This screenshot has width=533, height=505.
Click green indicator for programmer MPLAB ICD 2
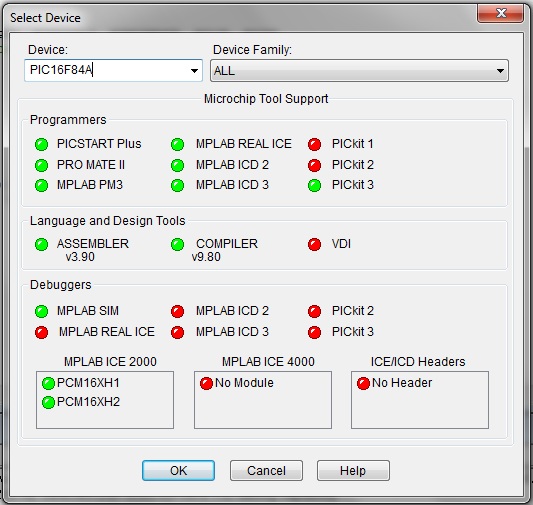point(177,166)
